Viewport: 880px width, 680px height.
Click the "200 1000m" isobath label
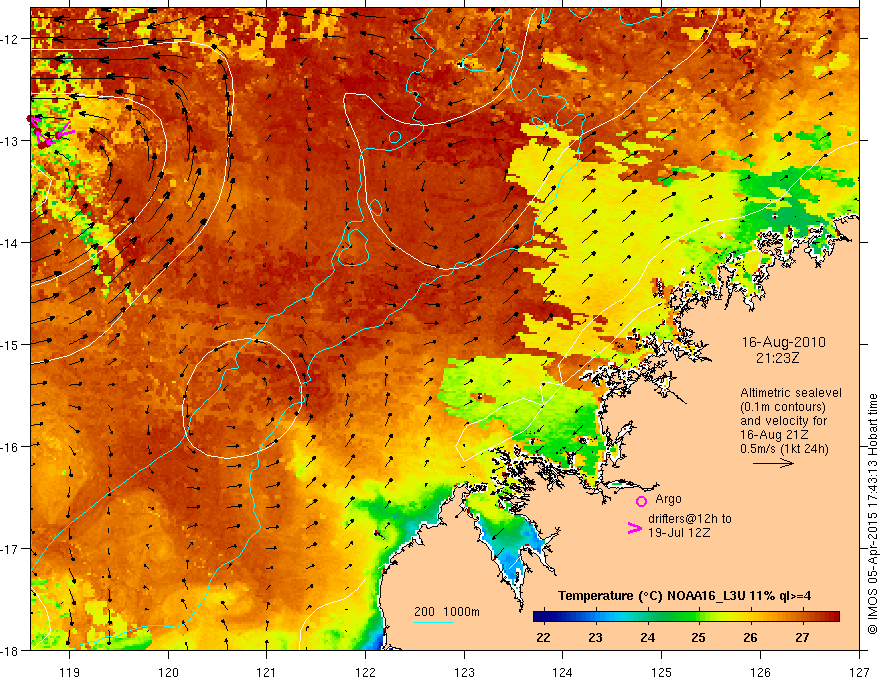pos(447,612)
